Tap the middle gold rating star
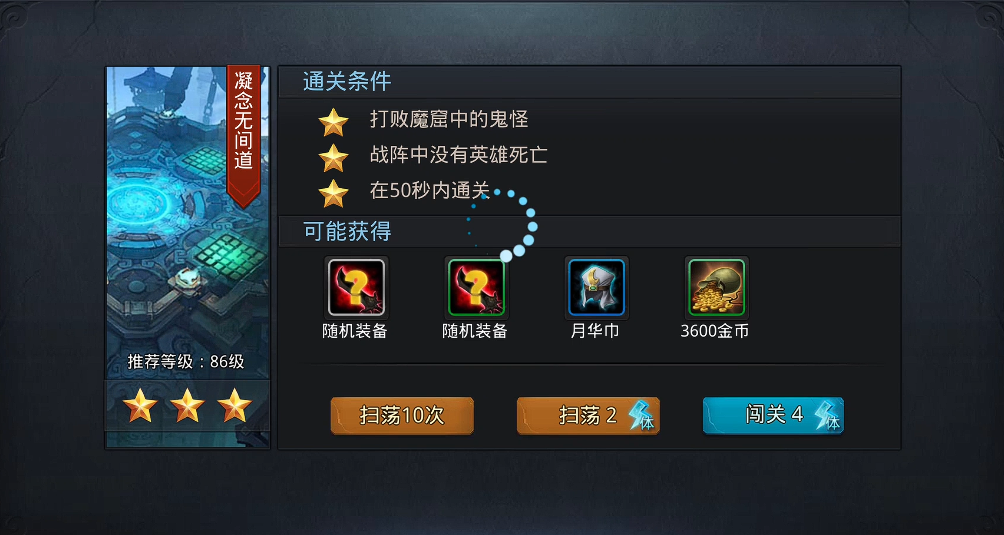 tap(188, 405)
